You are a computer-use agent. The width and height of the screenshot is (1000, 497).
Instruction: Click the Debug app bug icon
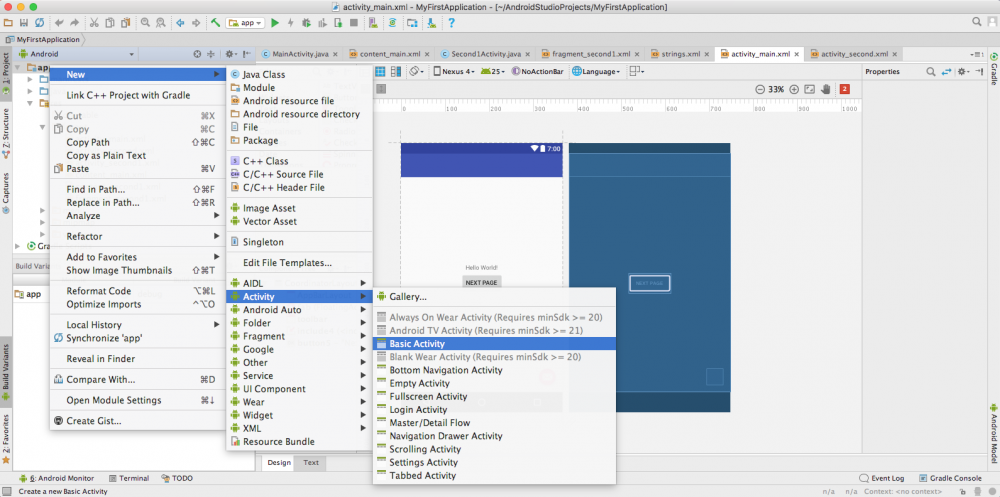click(x=306, y=21)
